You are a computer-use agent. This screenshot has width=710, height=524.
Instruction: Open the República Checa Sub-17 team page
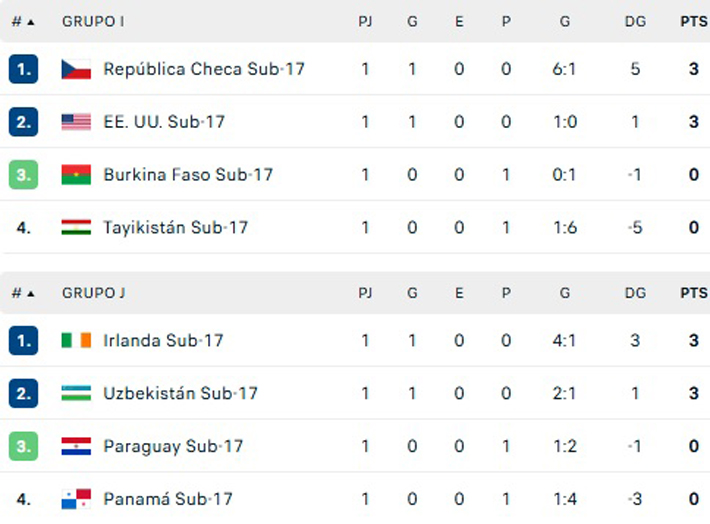pyautogui.click(x=204, y=69)
